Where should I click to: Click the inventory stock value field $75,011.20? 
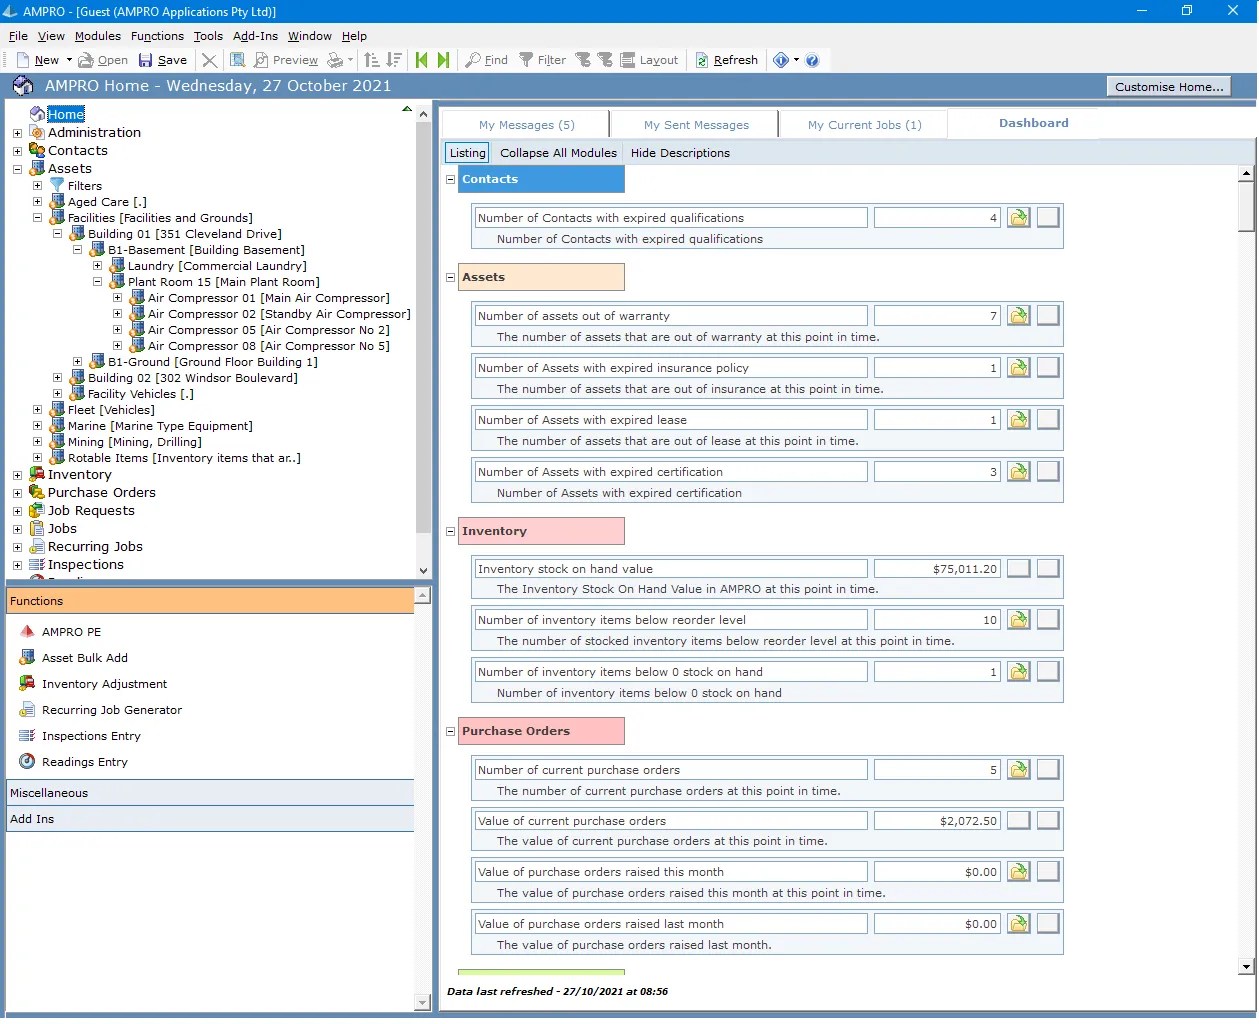(x=937, y=569)
